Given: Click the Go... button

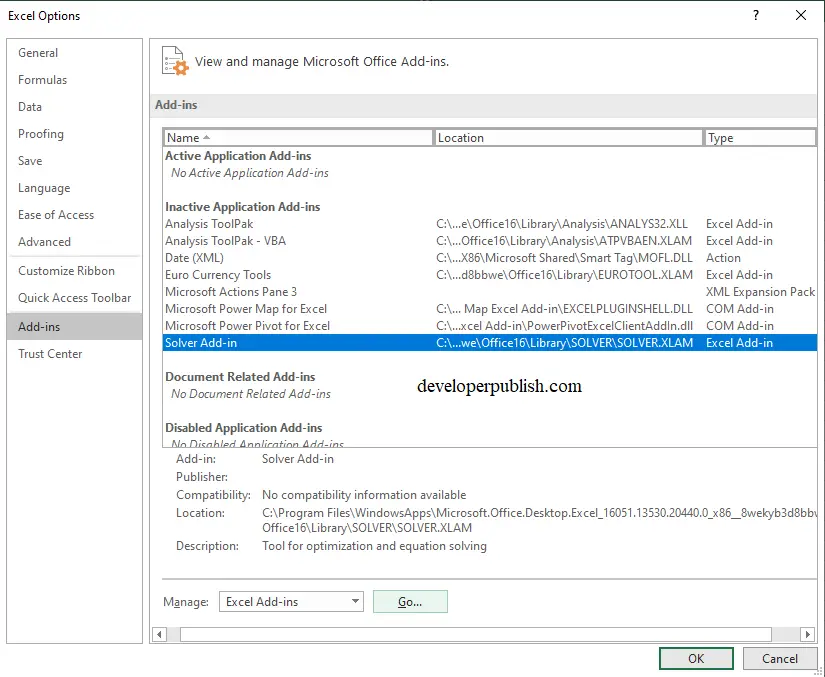Looking at the screenshot, I should (410, 602).
